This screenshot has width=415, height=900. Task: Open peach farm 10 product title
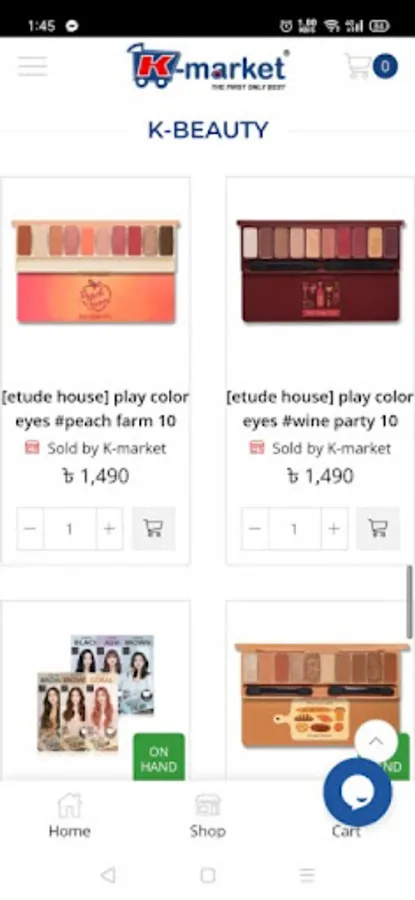pos(95,409)
